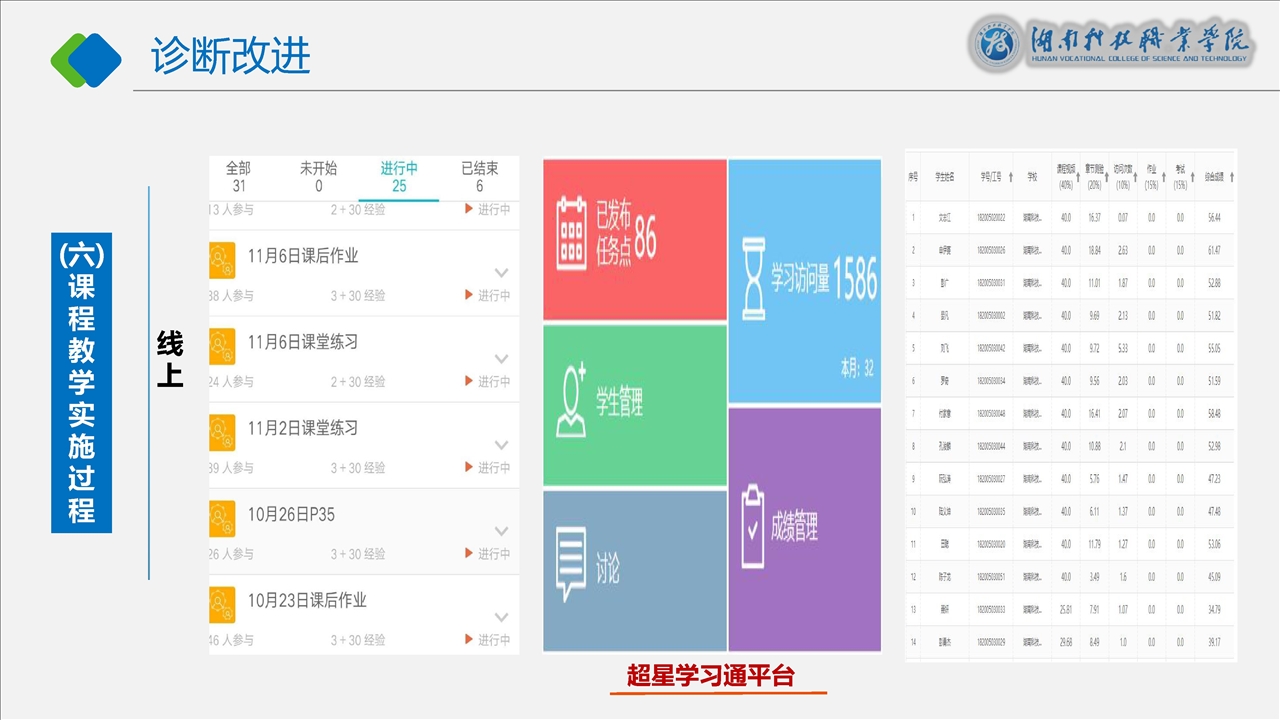Expand chevron for 11月2日课堂练习
This screenshot has height=720, width=1280.
501,445
